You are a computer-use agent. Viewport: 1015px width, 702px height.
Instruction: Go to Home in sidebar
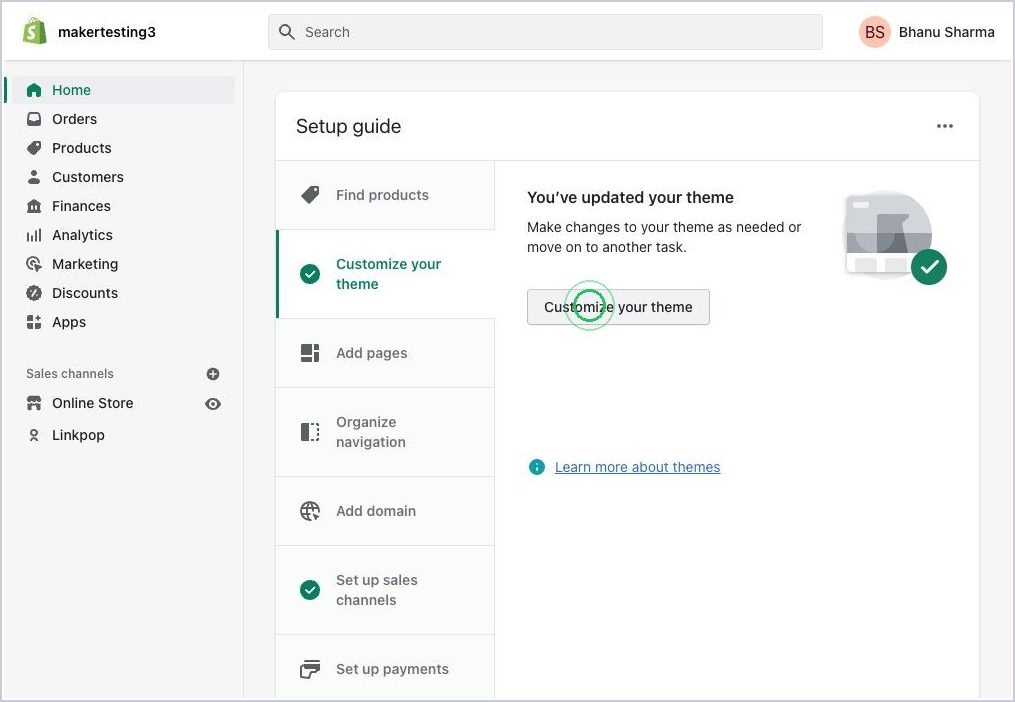123,90
